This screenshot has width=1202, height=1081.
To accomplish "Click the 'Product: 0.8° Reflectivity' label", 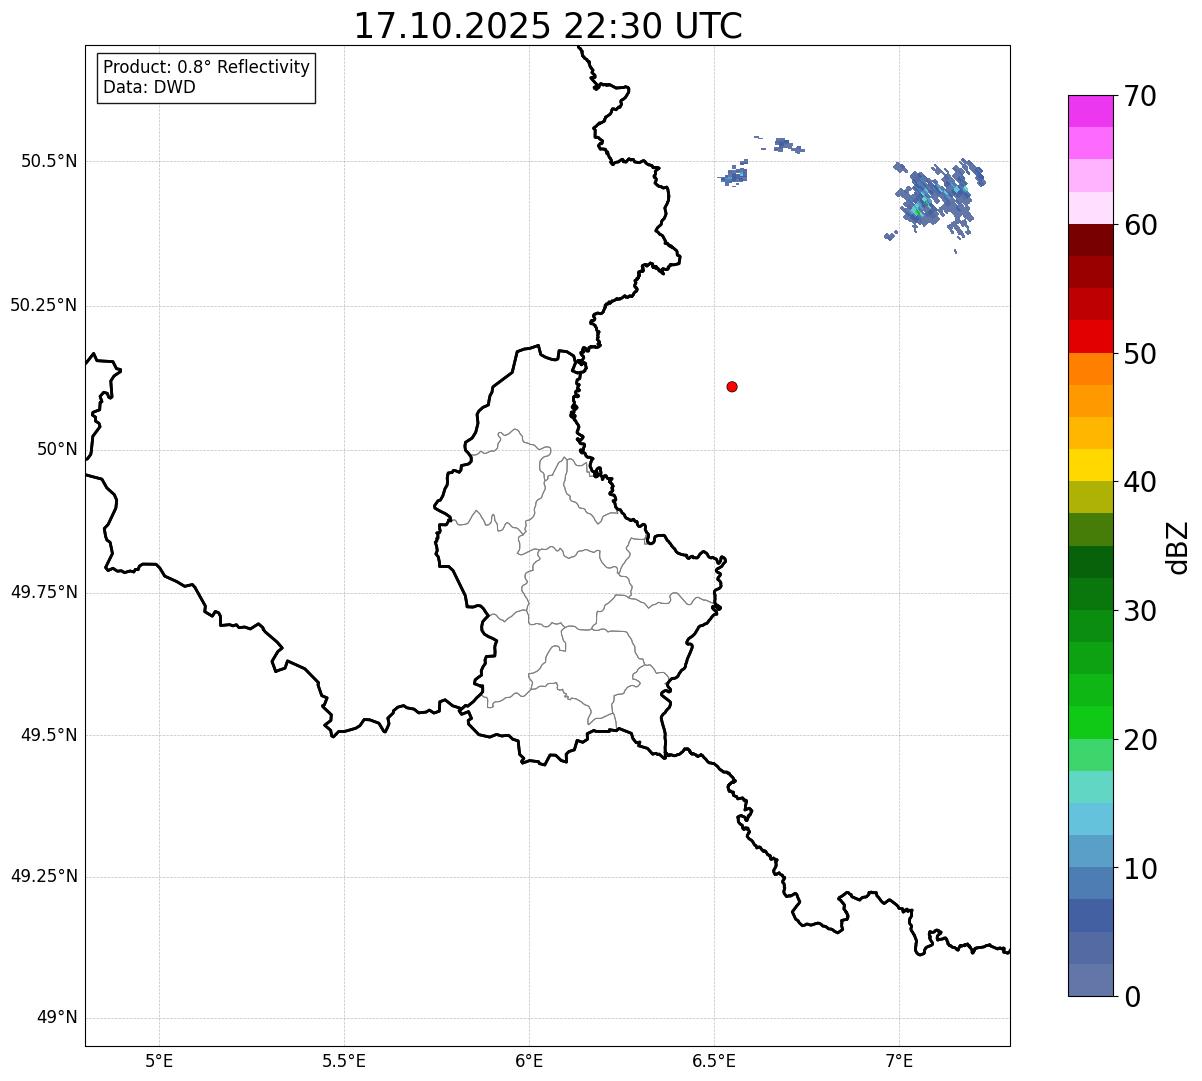I will [x=207, y=67].
